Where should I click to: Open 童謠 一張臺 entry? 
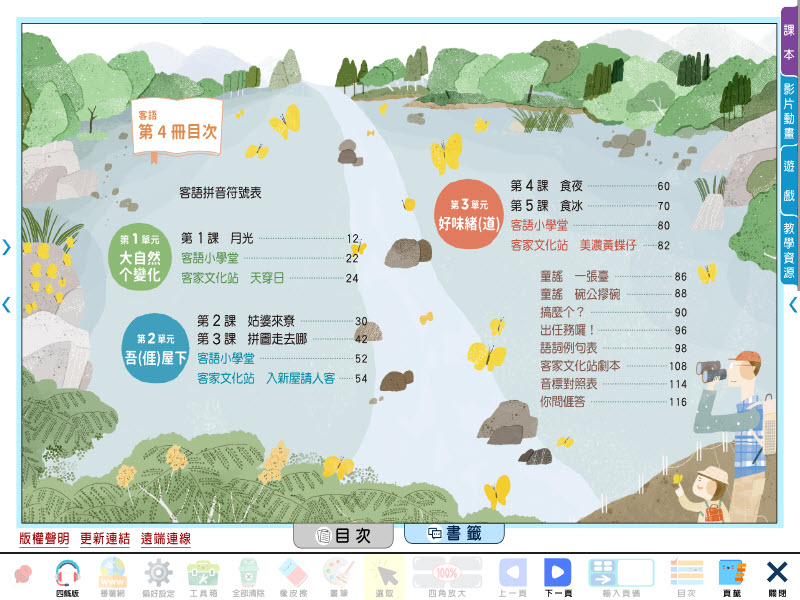pyautogui.click(x=614, y=277)
